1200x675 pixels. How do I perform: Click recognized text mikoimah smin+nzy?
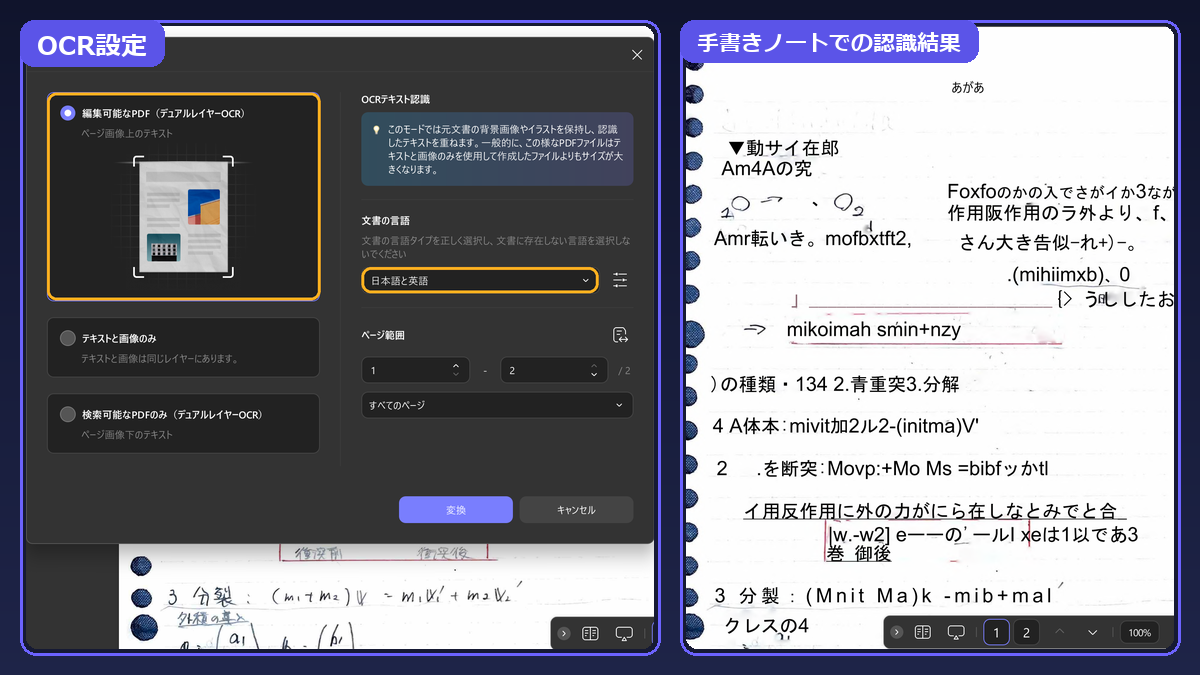coord(874,329)
